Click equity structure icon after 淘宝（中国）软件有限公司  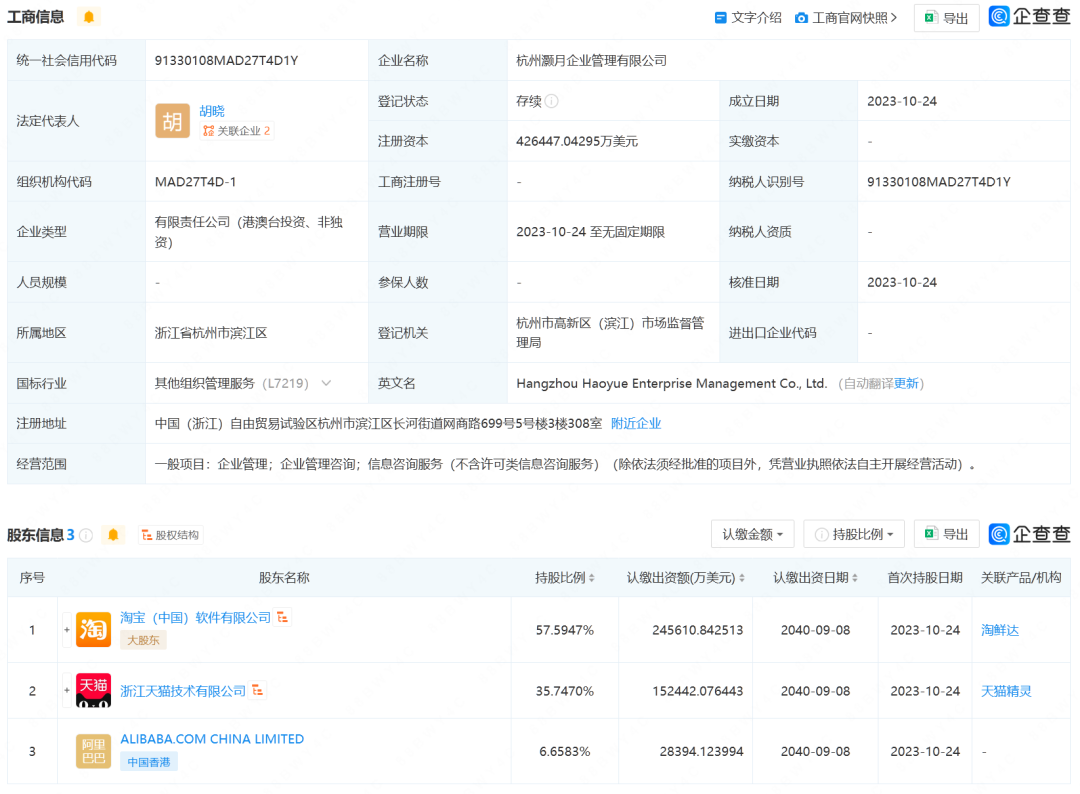(282, 617)
